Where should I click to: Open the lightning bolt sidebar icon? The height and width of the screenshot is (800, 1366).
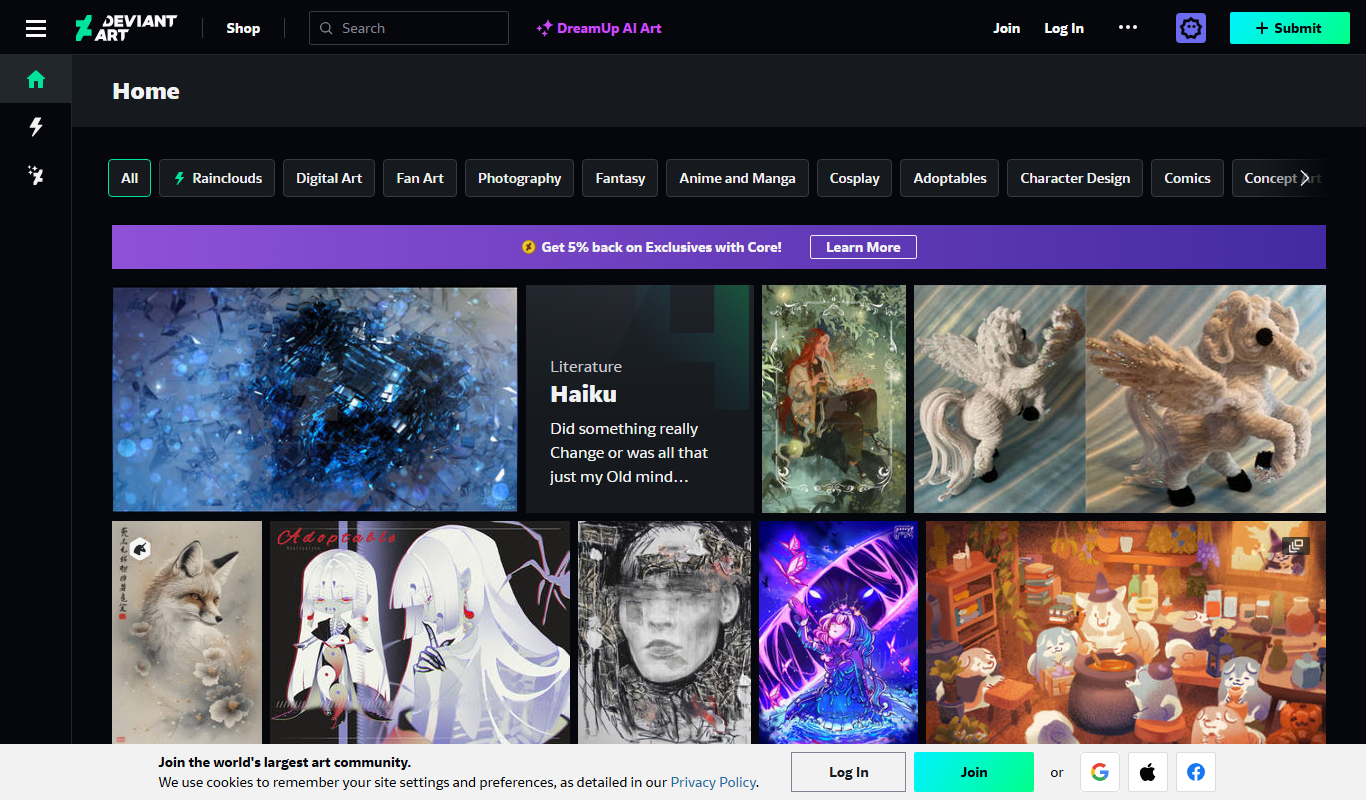[x=36, y=127]
